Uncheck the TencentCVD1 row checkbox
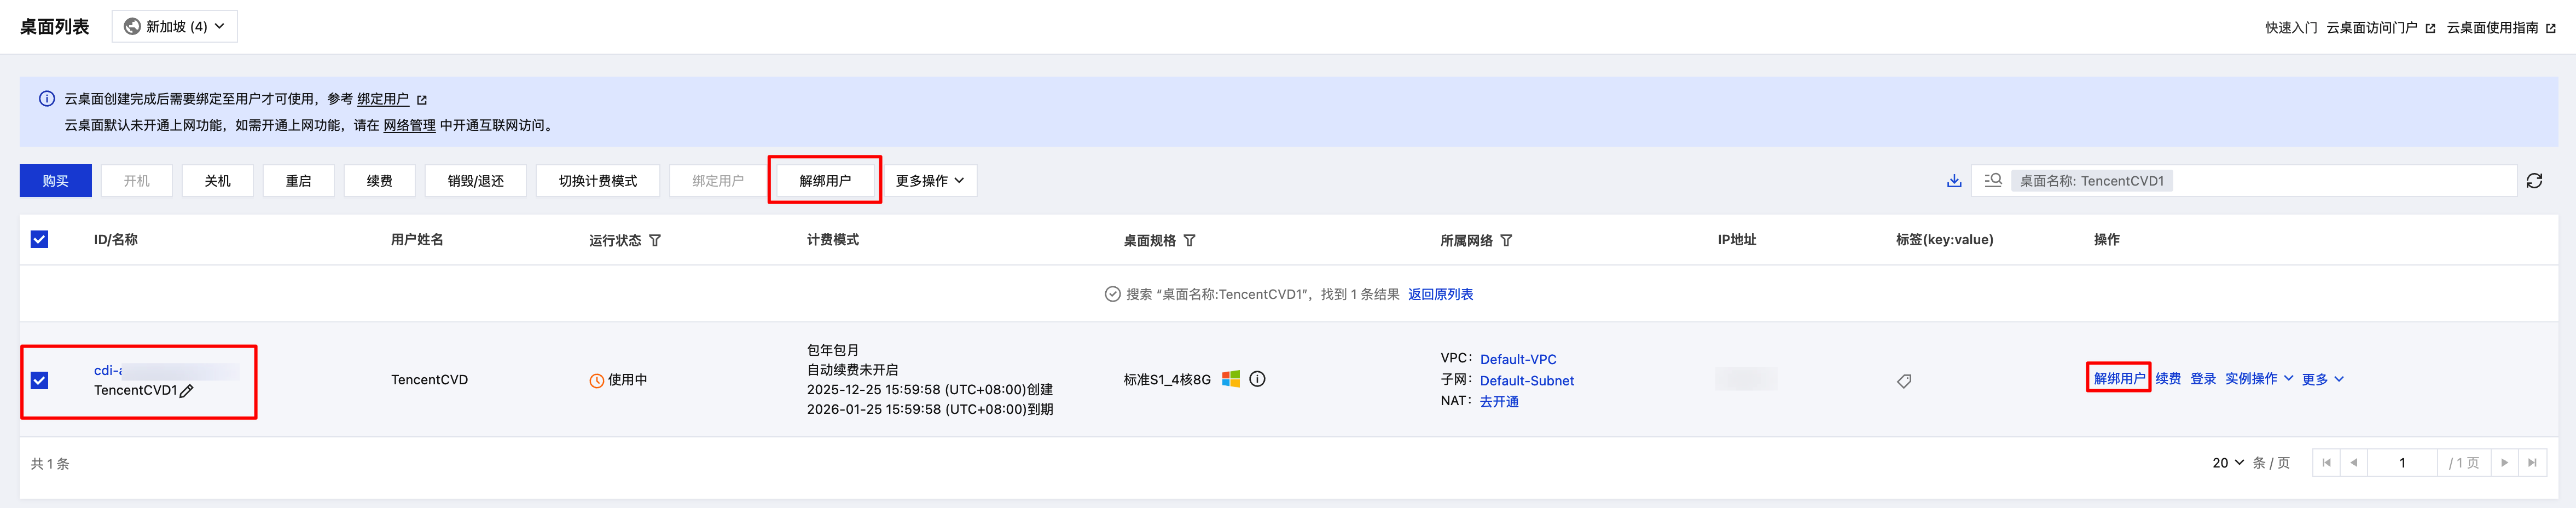 [39, 380]
